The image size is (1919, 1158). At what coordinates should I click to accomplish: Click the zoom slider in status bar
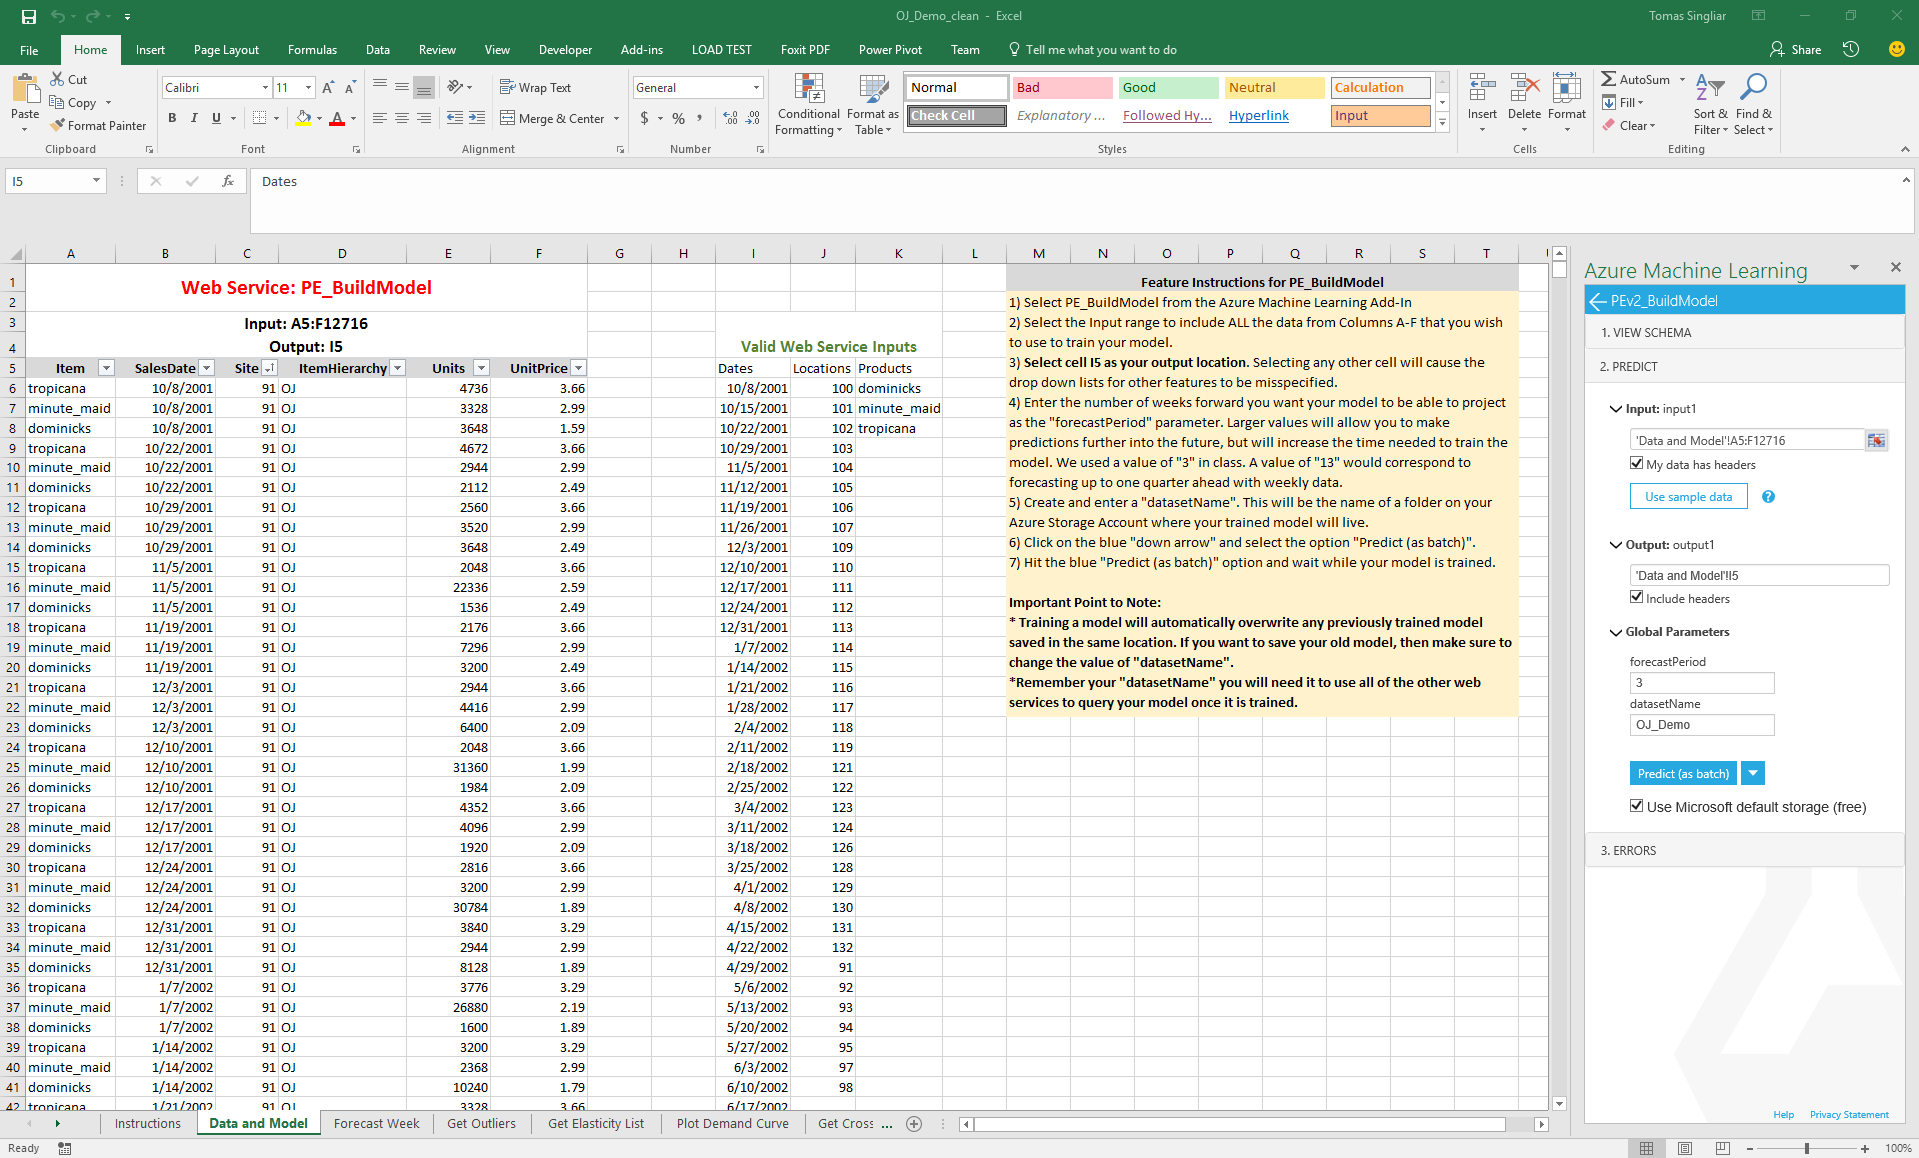[1806, 1148]
